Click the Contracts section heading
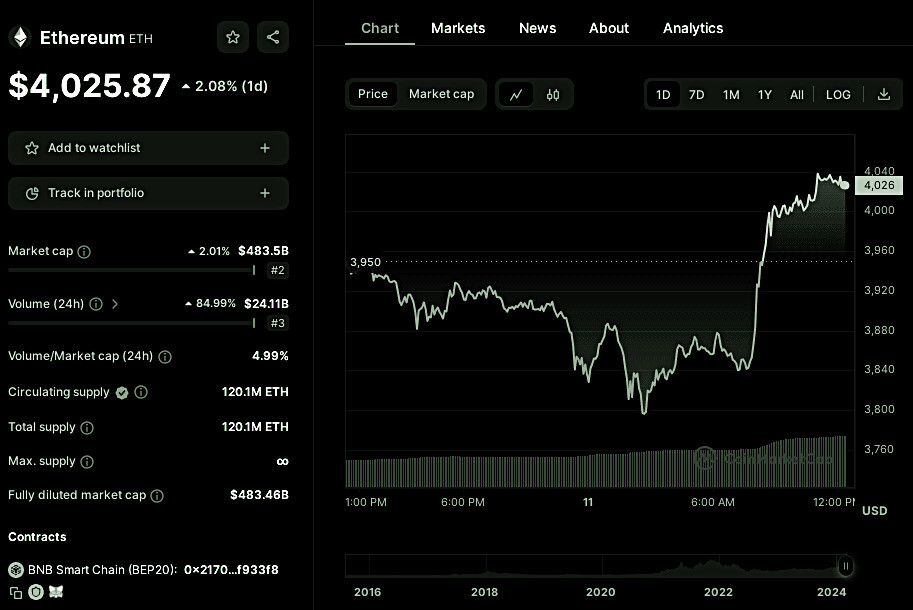Screen dimensions: 913x610 point(37,537)
